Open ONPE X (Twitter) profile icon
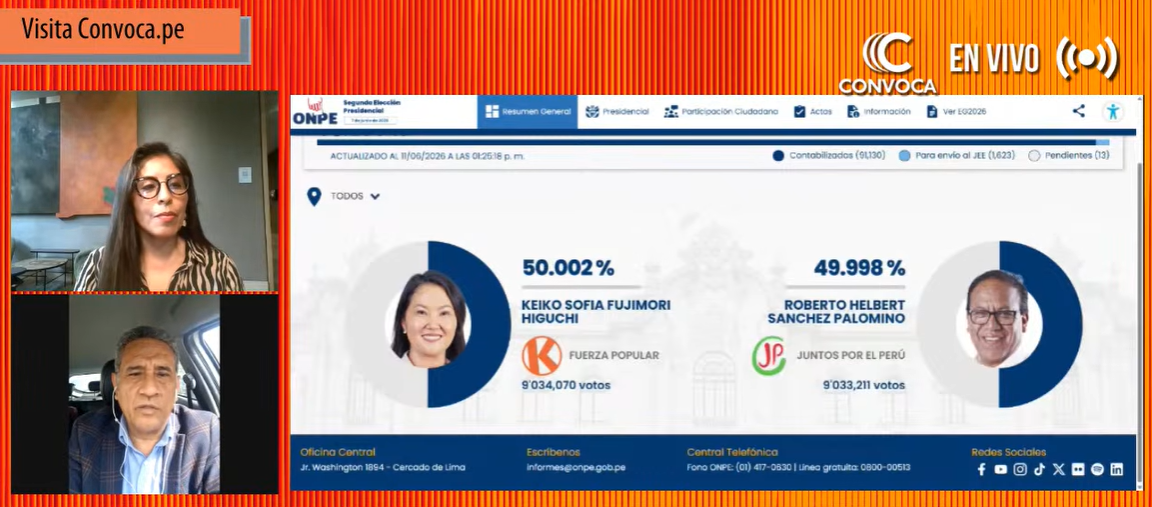Screen dimensions: 1152x507 tap(1058, 470)
